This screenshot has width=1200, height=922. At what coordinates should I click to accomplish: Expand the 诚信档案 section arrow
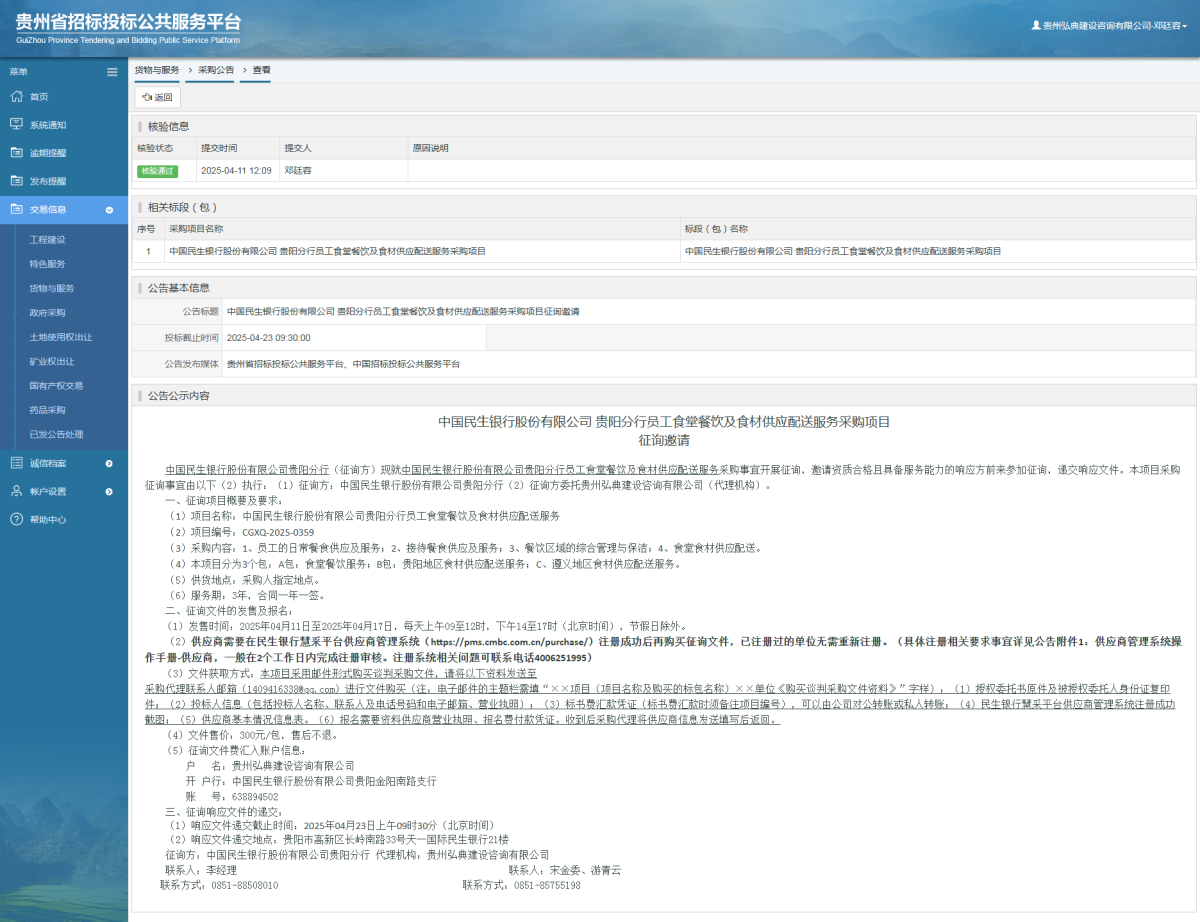110,462
